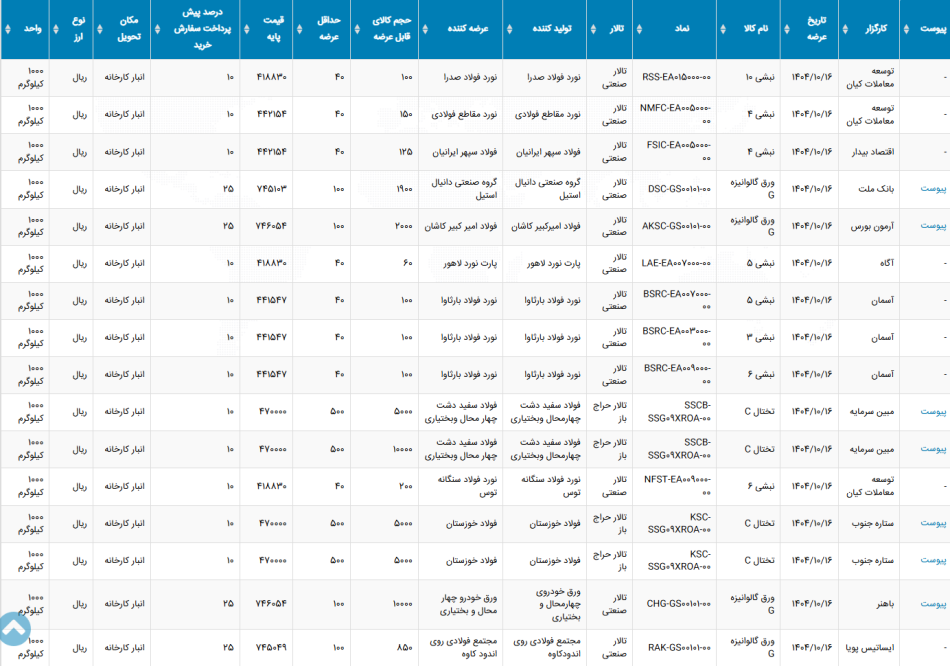Click the broker cell 'ایساتیس پویا'
This screenshot has height=666, width=950.
click(870, 648)
